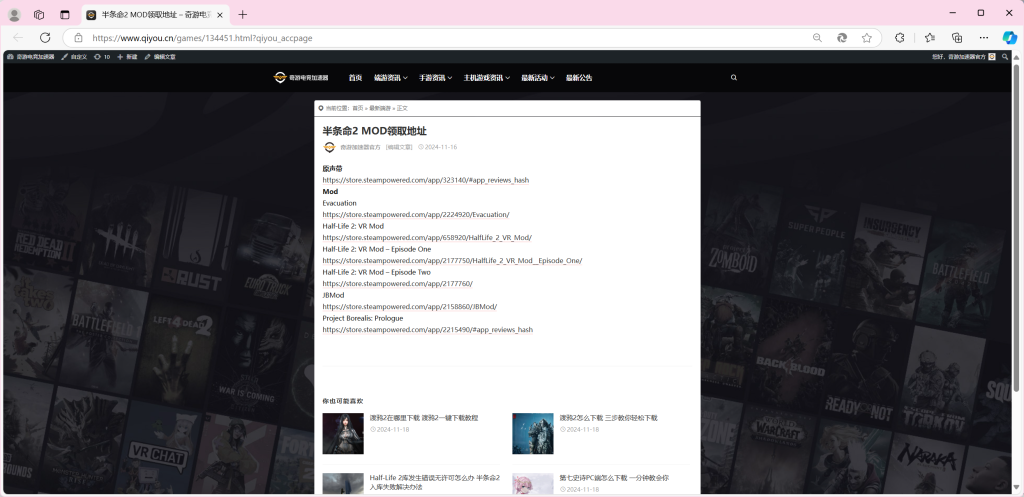The width and height of the screenshot is (1024, 497).
Task: Open the Half-Life 2库发生错误无许可 article link
Action: (435, 483)
